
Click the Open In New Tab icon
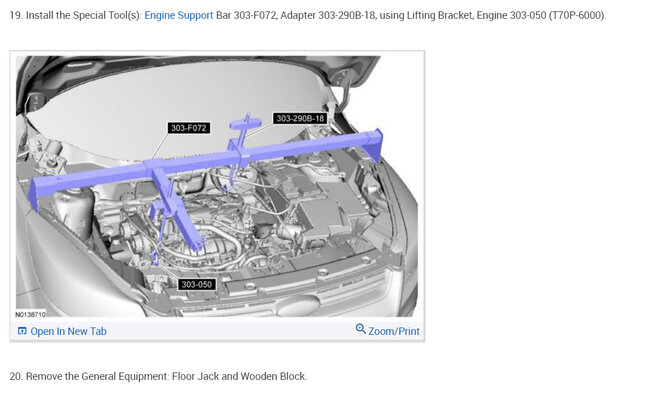point(22,331)
